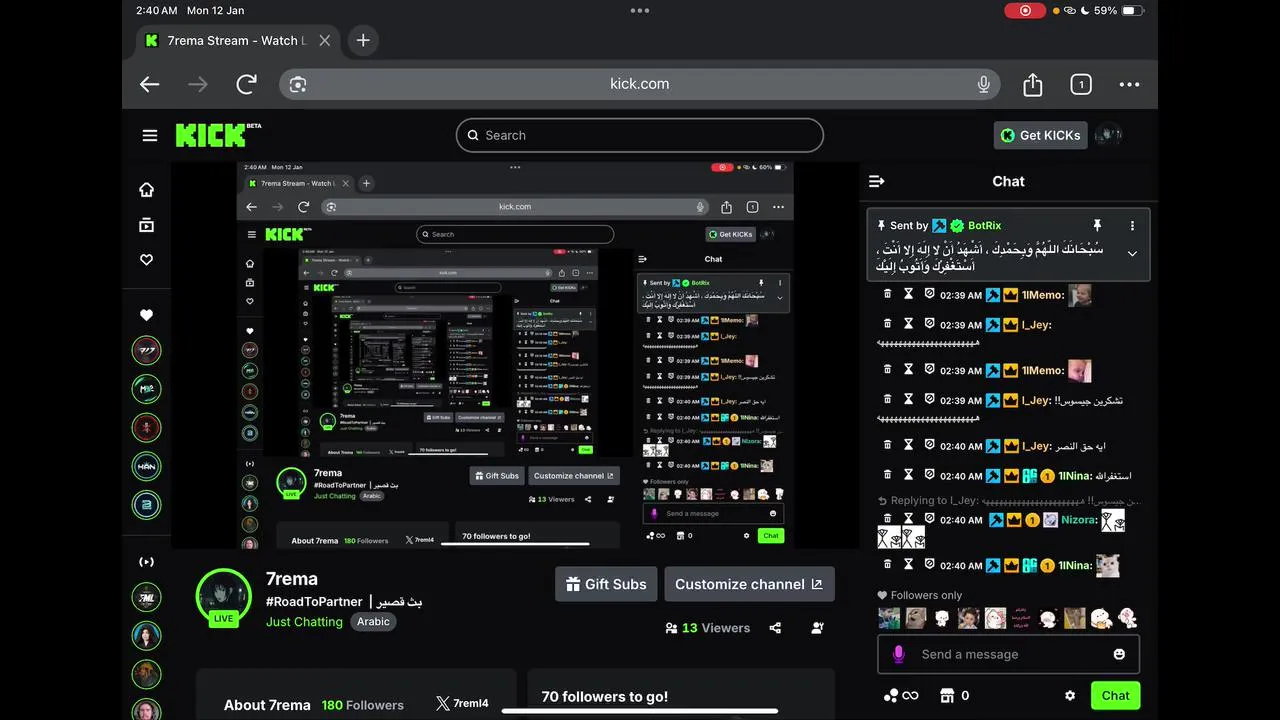
Task: Click the Arabic language tag
Action: 373,622
